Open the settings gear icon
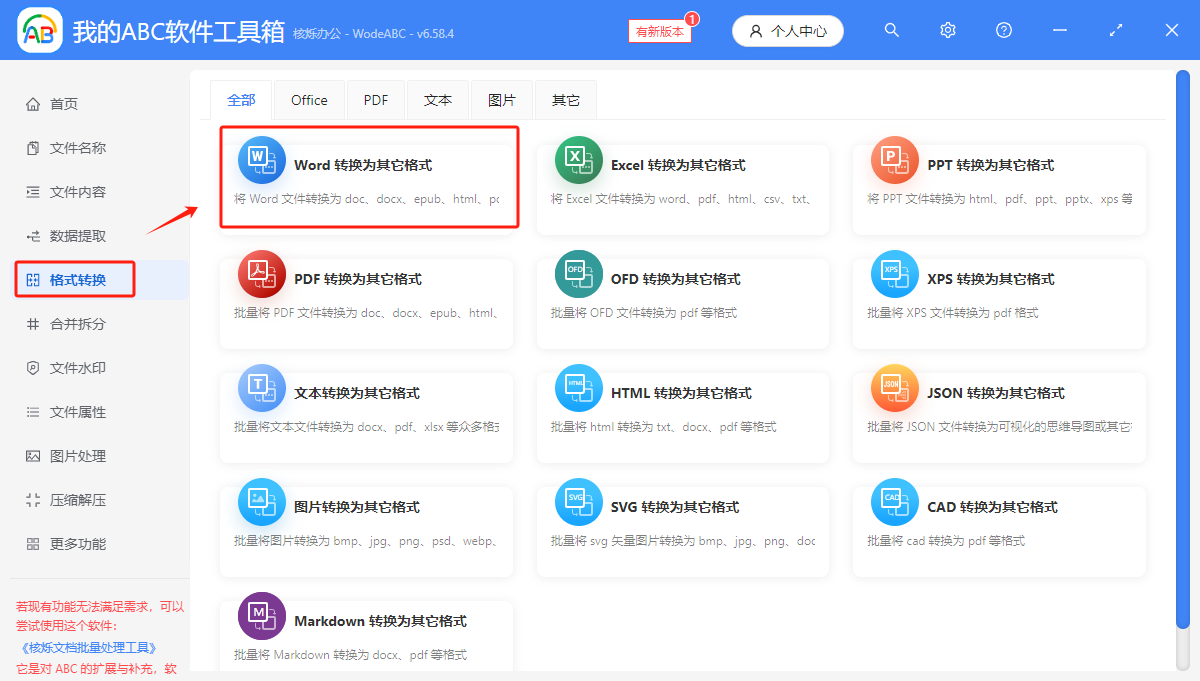Viewport: 1200px width, 681px height. [947, 30]
